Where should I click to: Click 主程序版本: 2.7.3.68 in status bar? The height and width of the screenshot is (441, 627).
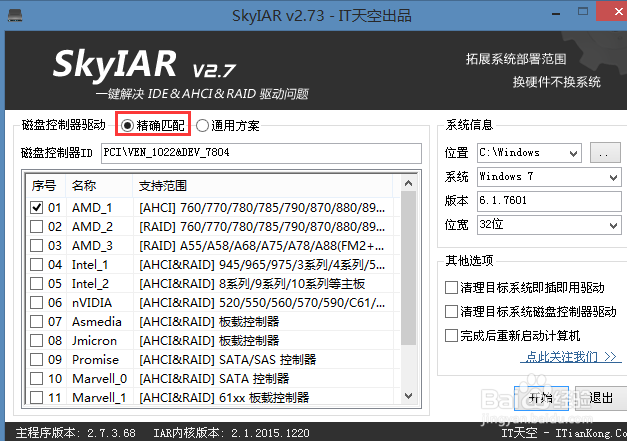coord(76,433)
